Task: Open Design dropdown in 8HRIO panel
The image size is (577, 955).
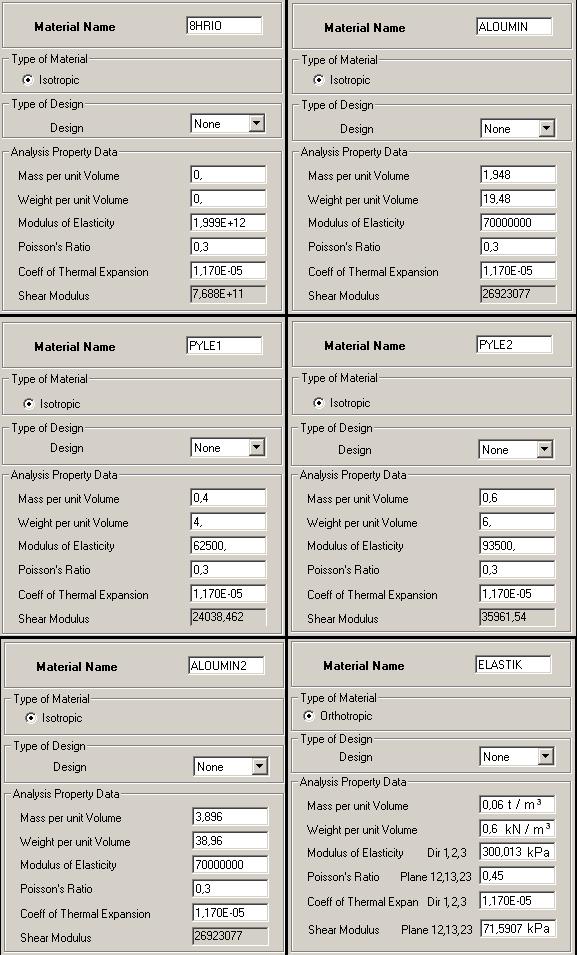Action: pyautogui.click(x=228, y=124)
